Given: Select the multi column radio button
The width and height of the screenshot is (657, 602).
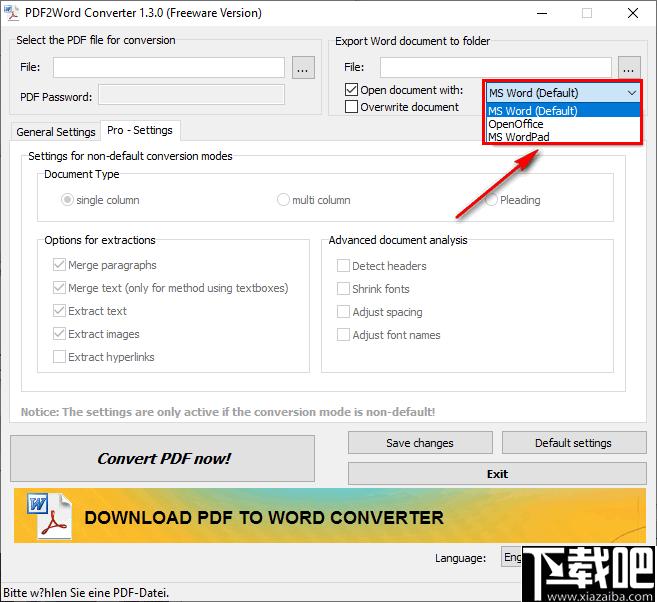Looking at the screenshot, I should point(283,200).
